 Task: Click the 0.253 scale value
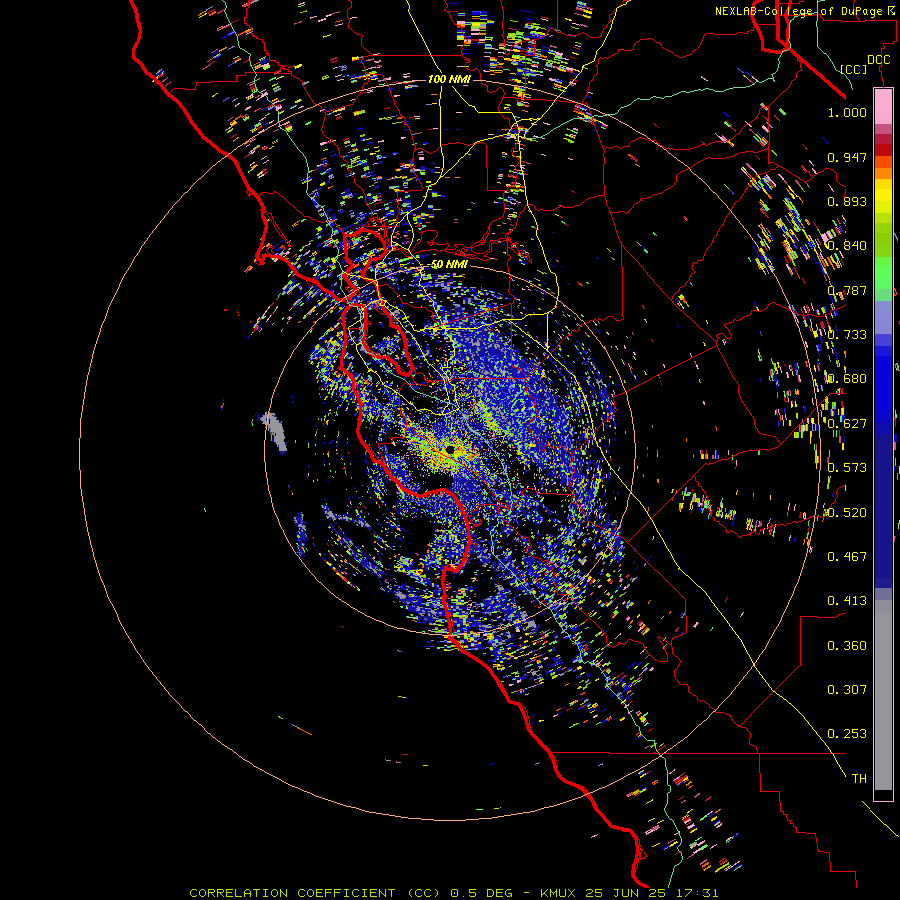pos(847,734)
